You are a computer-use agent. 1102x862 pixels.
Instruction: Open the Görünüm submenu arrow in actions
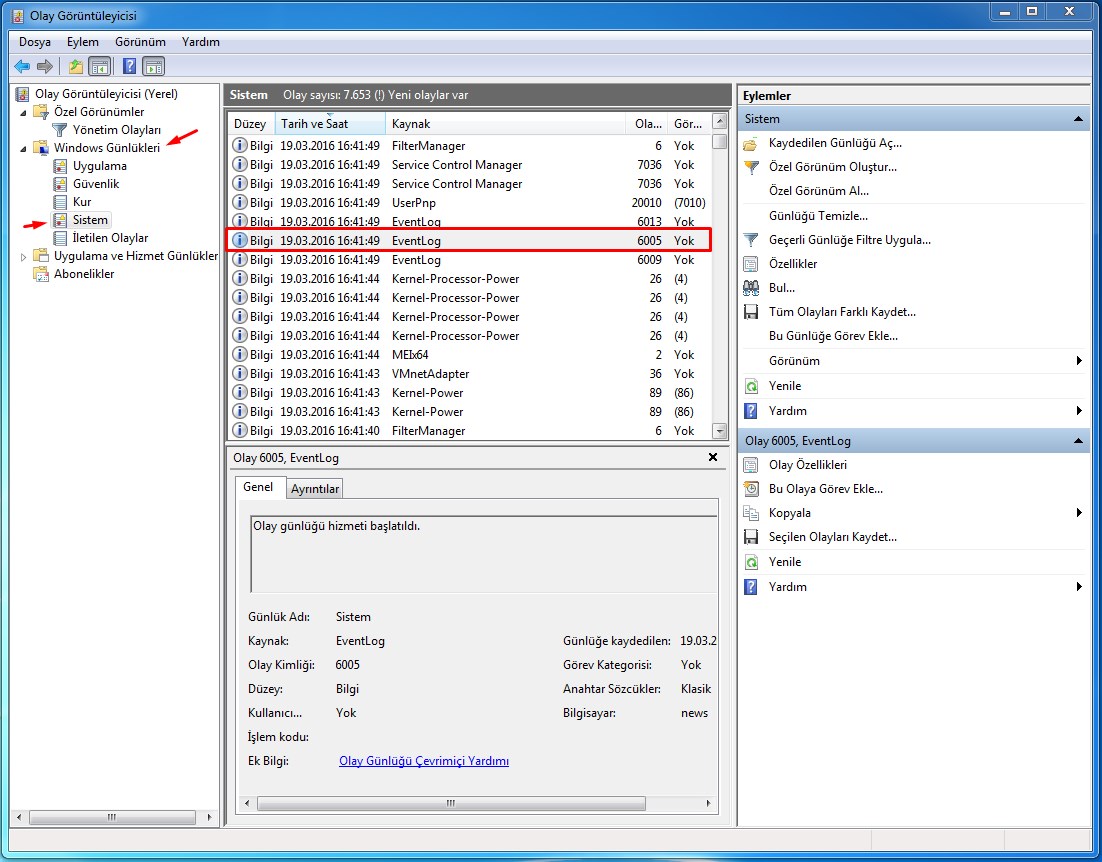coord(1079,361)
